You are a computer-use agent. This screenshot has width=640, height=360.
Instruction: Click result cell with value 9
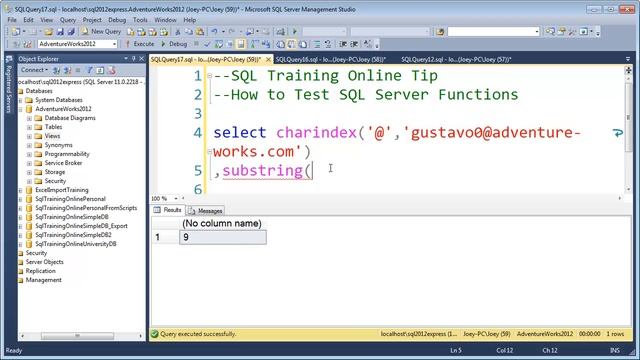pyautogui.click(x=223, y=237)
